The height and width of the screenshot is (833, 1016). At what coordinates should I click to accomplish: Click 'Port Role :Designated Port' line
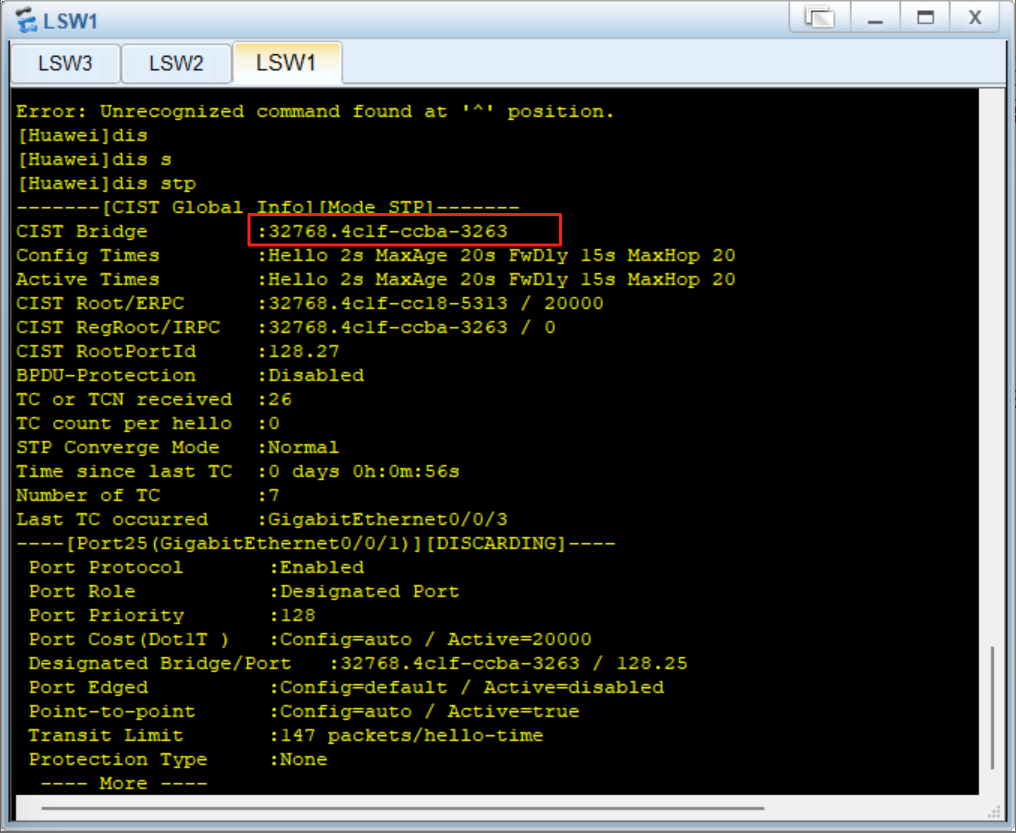(x=244, y=591)
